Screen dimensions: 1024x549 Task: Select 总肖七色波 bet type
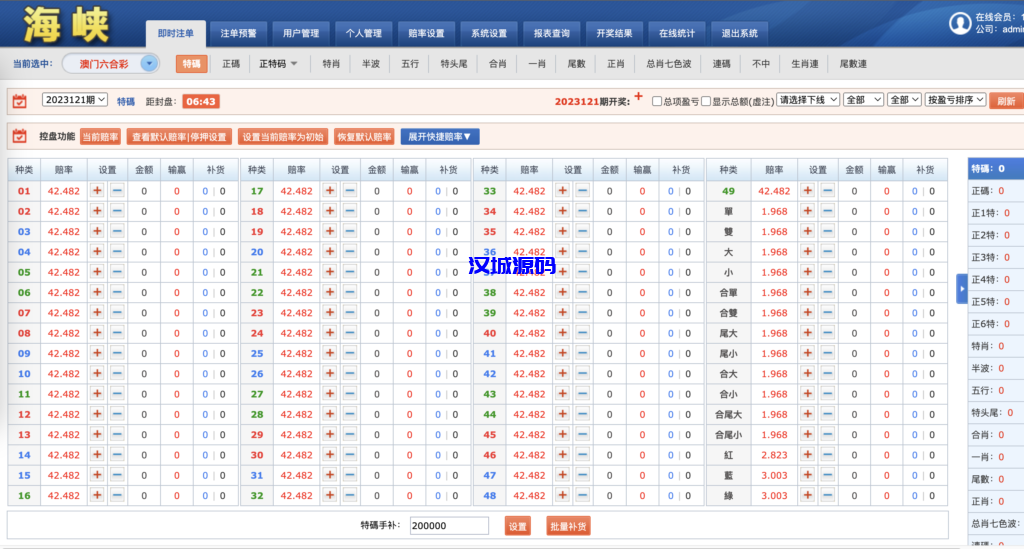669,63
